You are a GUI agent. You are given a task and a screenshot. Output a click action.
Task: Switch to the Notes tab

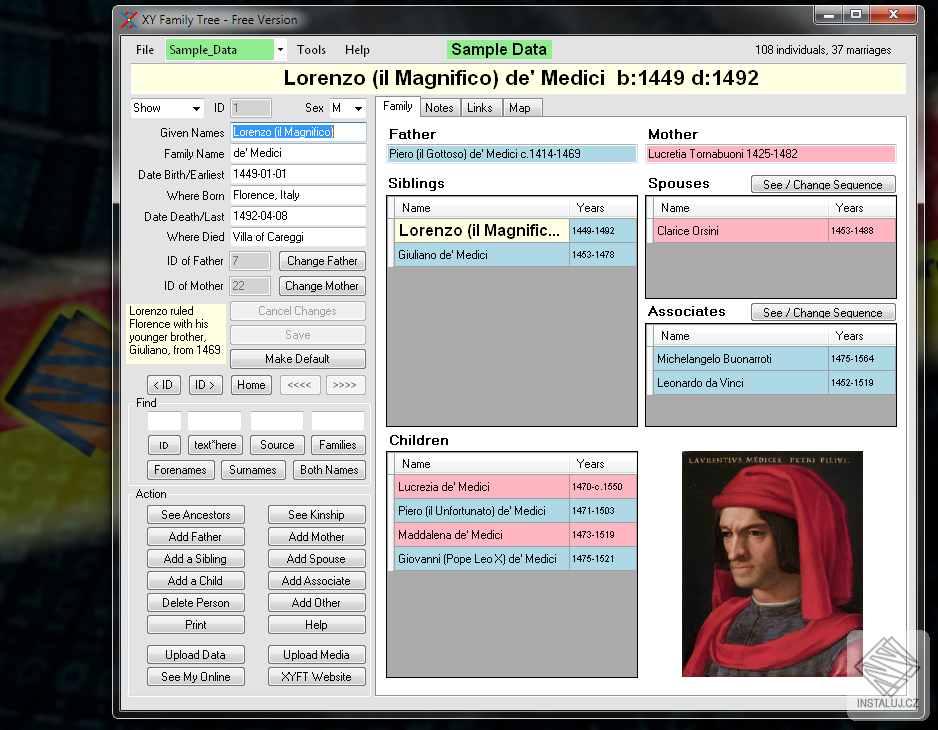[439, 108]
